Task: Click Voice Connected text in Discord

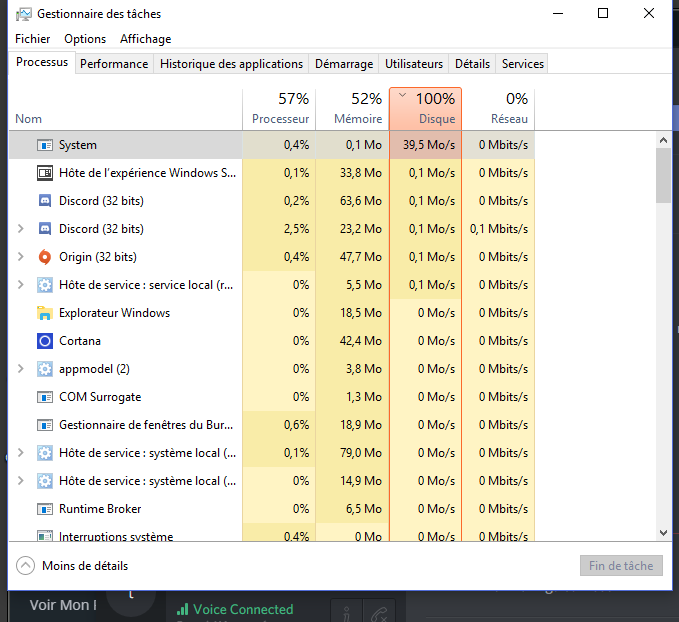Action: tap(243, 609)
